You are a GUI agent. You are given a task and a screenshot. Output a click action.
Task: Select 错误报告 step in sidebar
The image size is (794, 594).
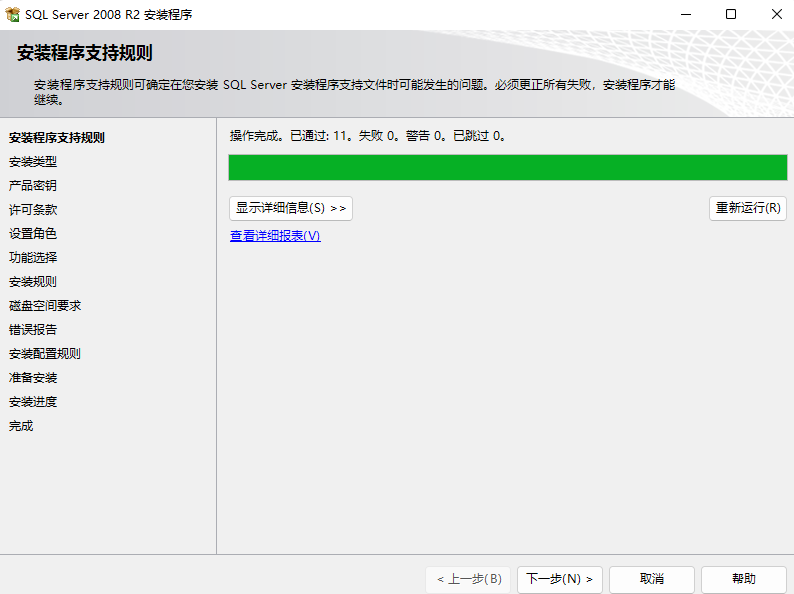point(33,330)
